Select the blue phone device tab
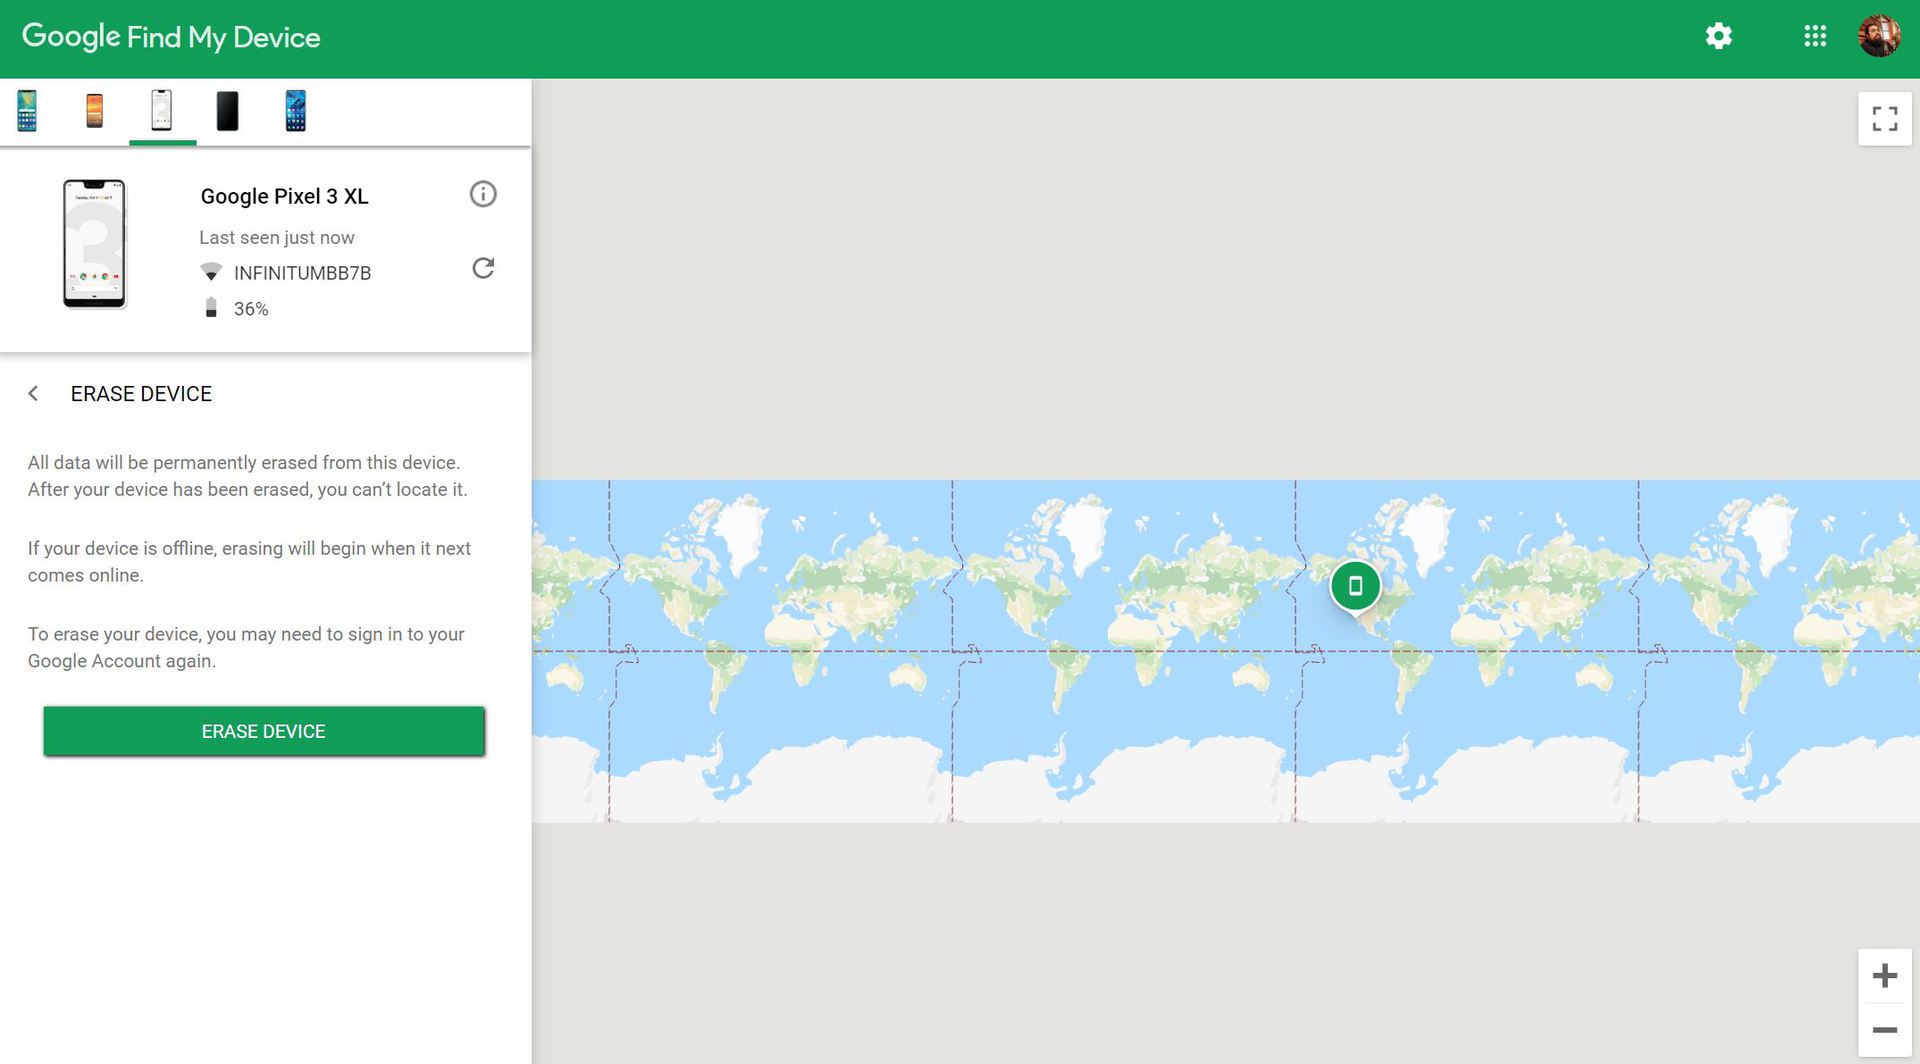This screenshot has width=1920, height=1064. click(x=295, y=111)
